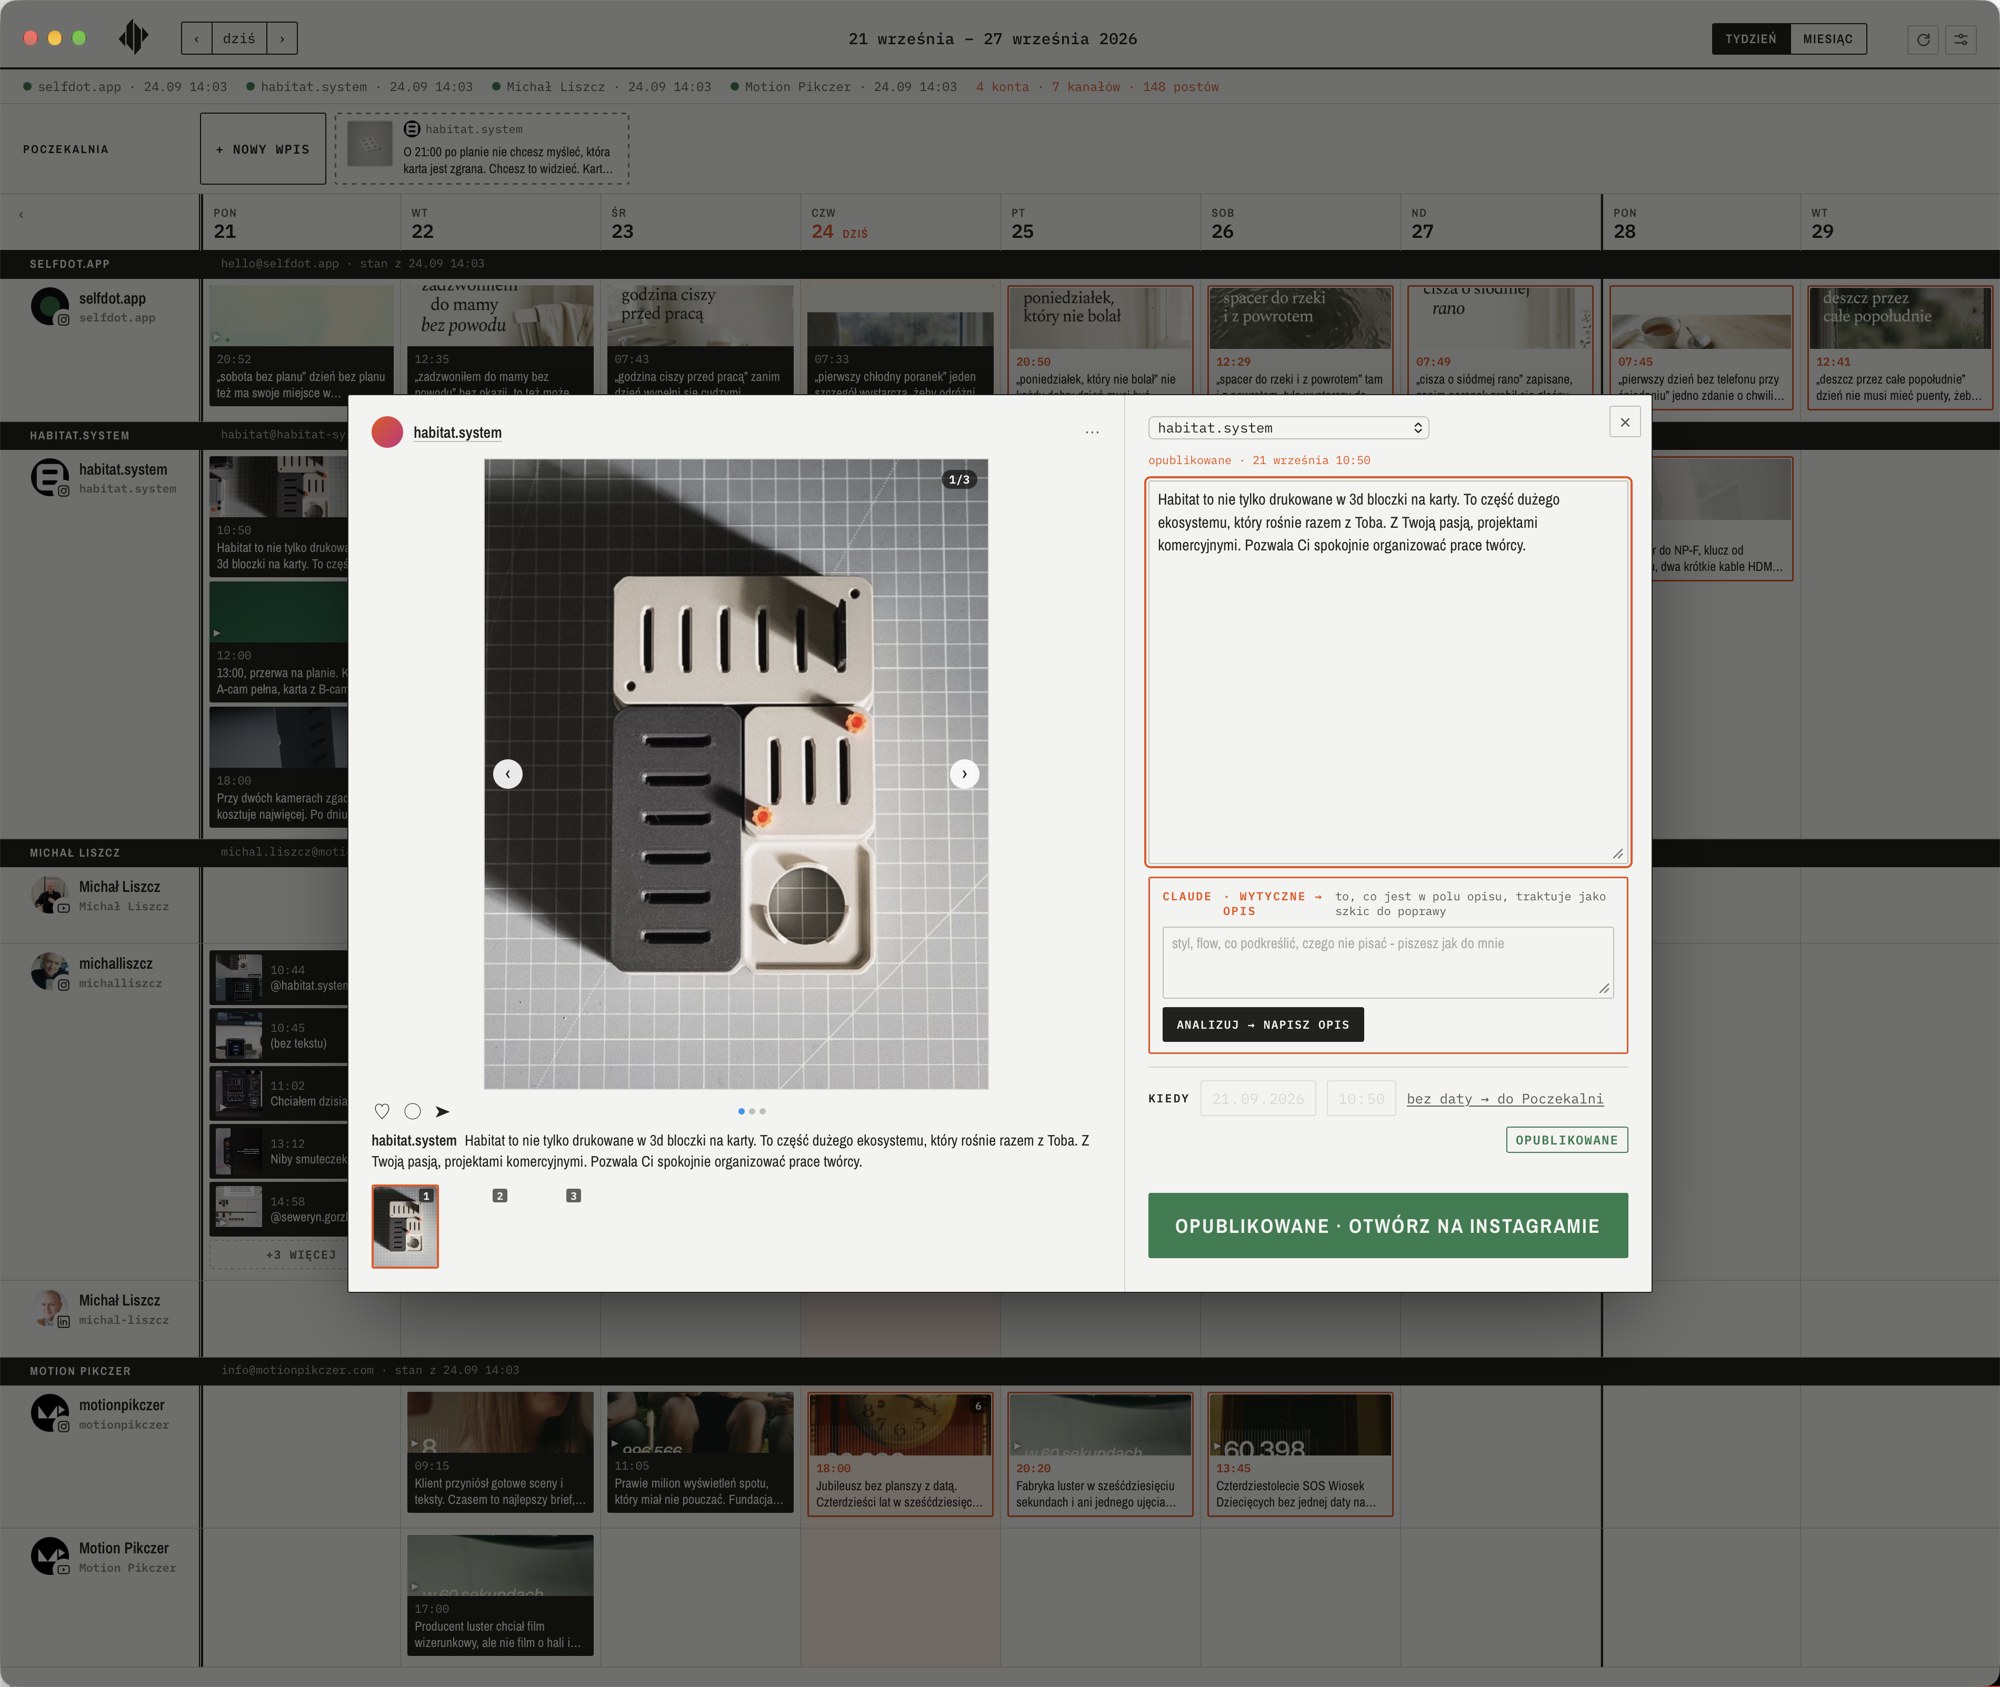Click the bez daty → do Poczekalni link

tap(1505, 1098)
